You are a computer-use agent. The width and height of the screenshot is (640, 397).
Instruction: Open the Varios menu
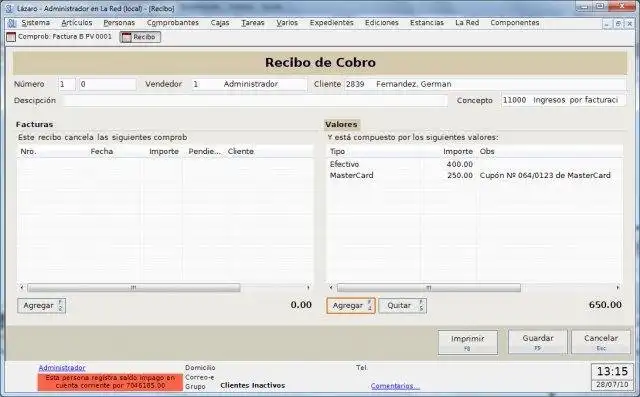287,23
